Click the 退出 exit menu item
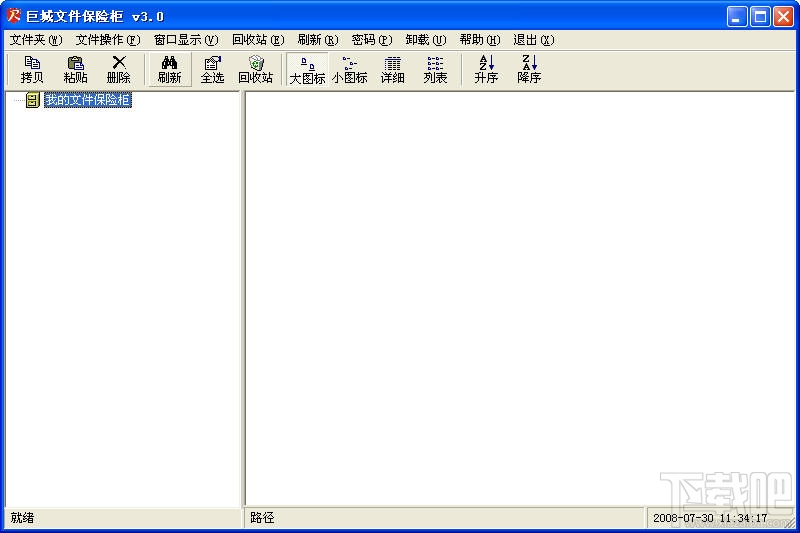The image size is (800, 533). [x=533, y=40]
